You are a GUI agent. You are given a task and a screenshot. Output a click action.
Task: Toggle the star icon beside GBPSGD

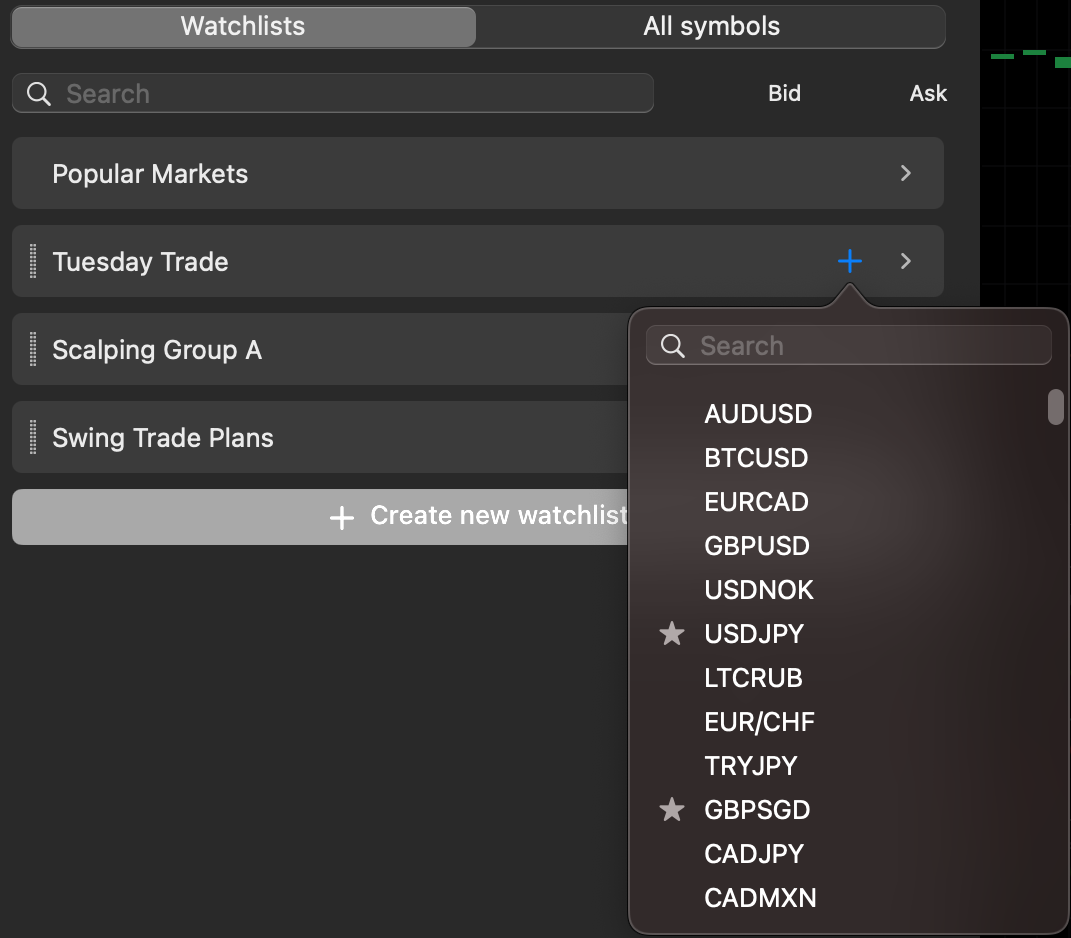tap(672, 810)
